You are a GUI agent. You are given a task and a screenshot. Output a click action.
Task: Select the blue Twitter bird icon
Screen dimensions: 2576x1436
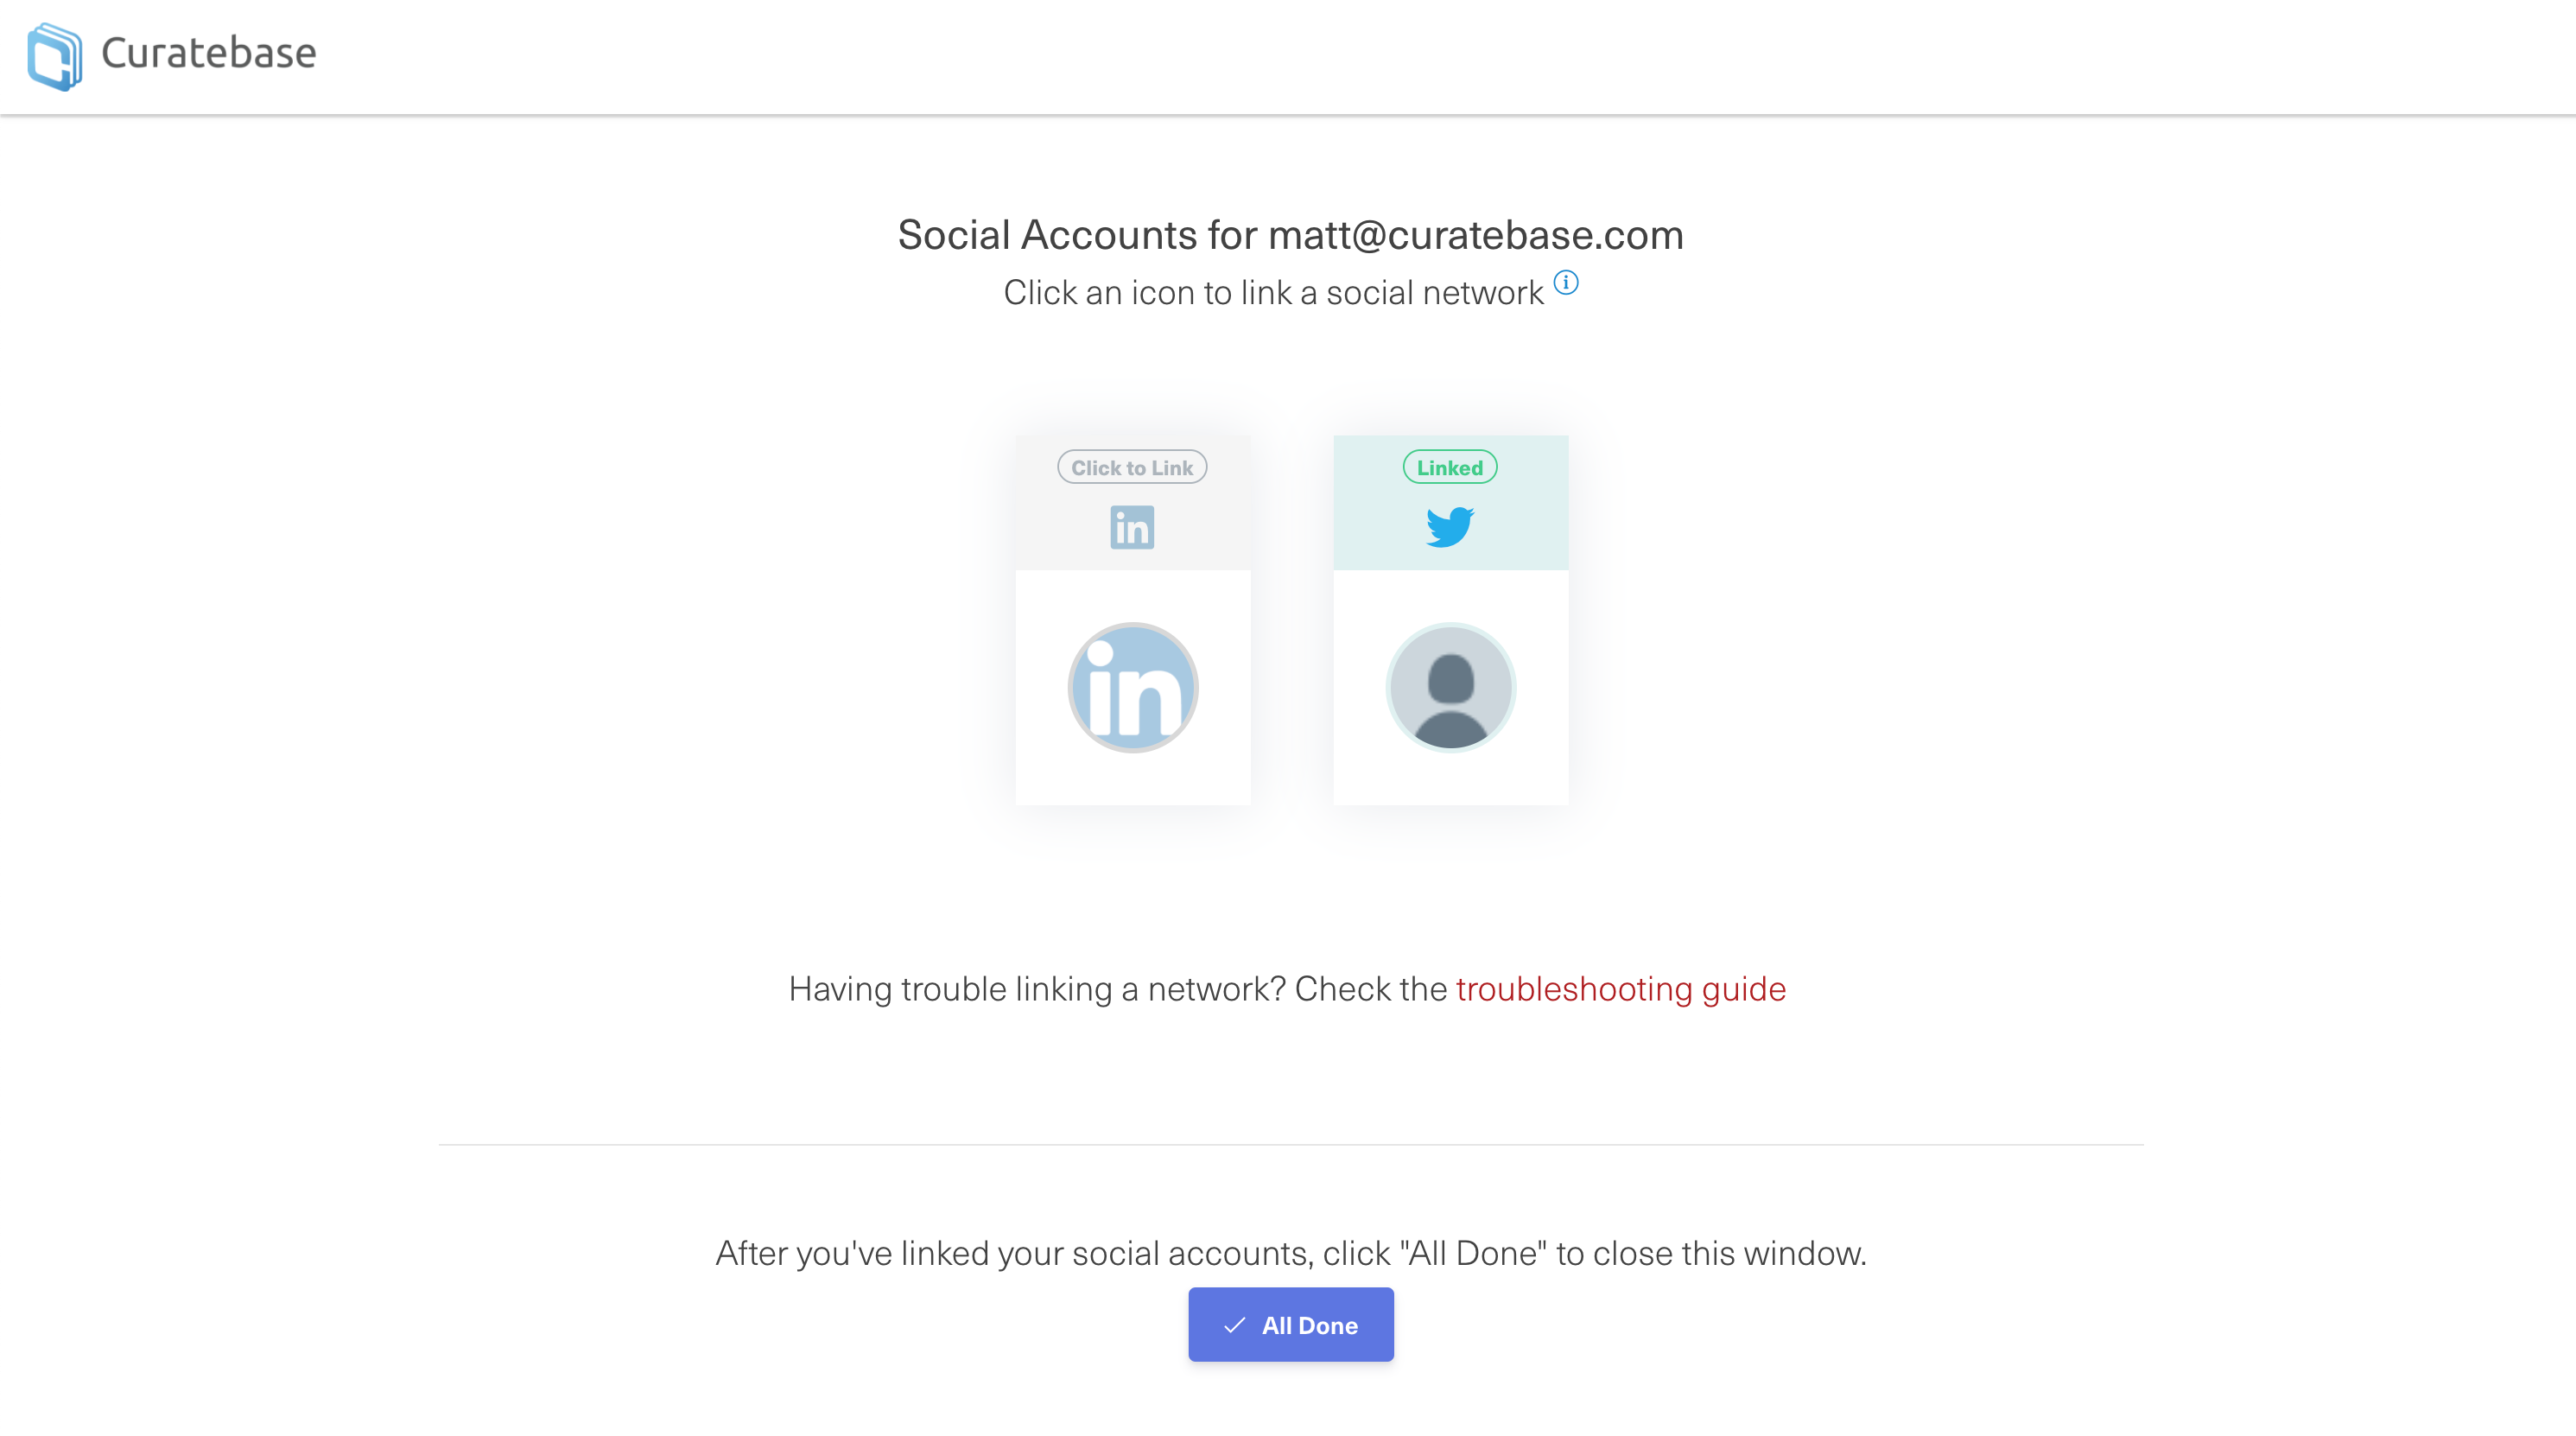1450,527
